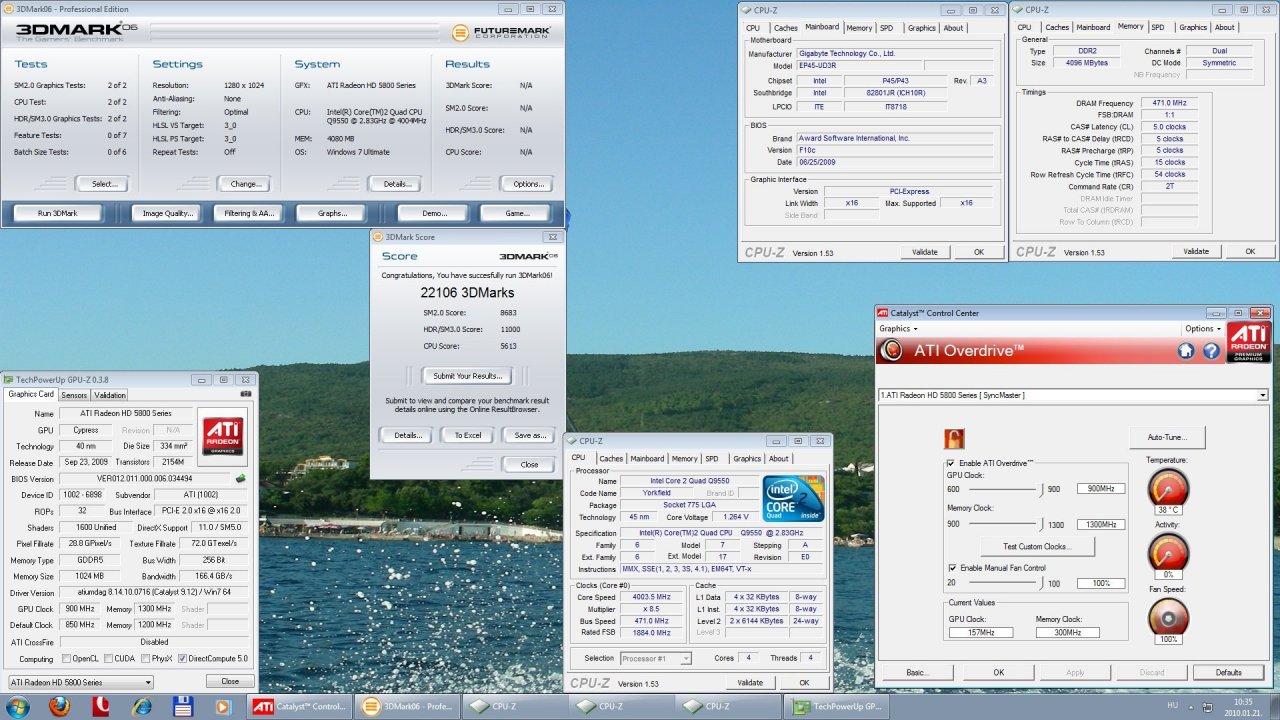Launch Opera from the taskbar
Image resolution: width=1280 pixels, height=720 pixels.
click(x=100, y=706)
